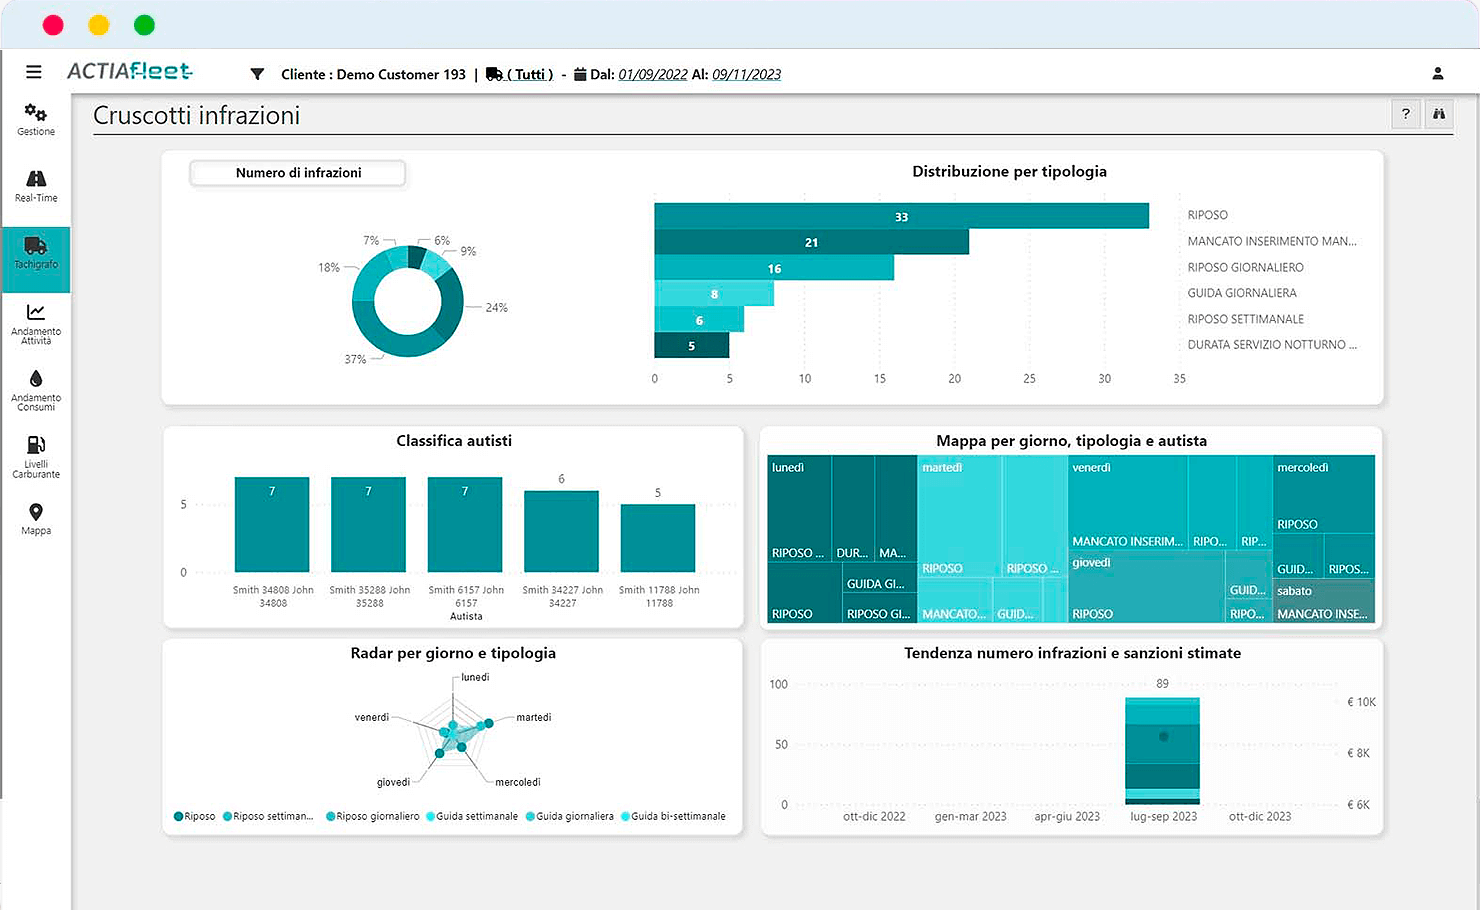1480x910 pixels.
Task: Expand the Tutti vehicle selector
Action: [x=529, y=74]
